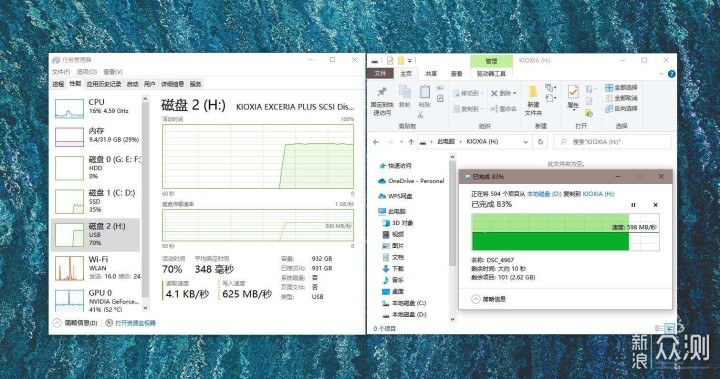This screenshot has height=379, width=720.
Task: Select the Wi-Fi WLAN performance entry
Action: (97, 268)
